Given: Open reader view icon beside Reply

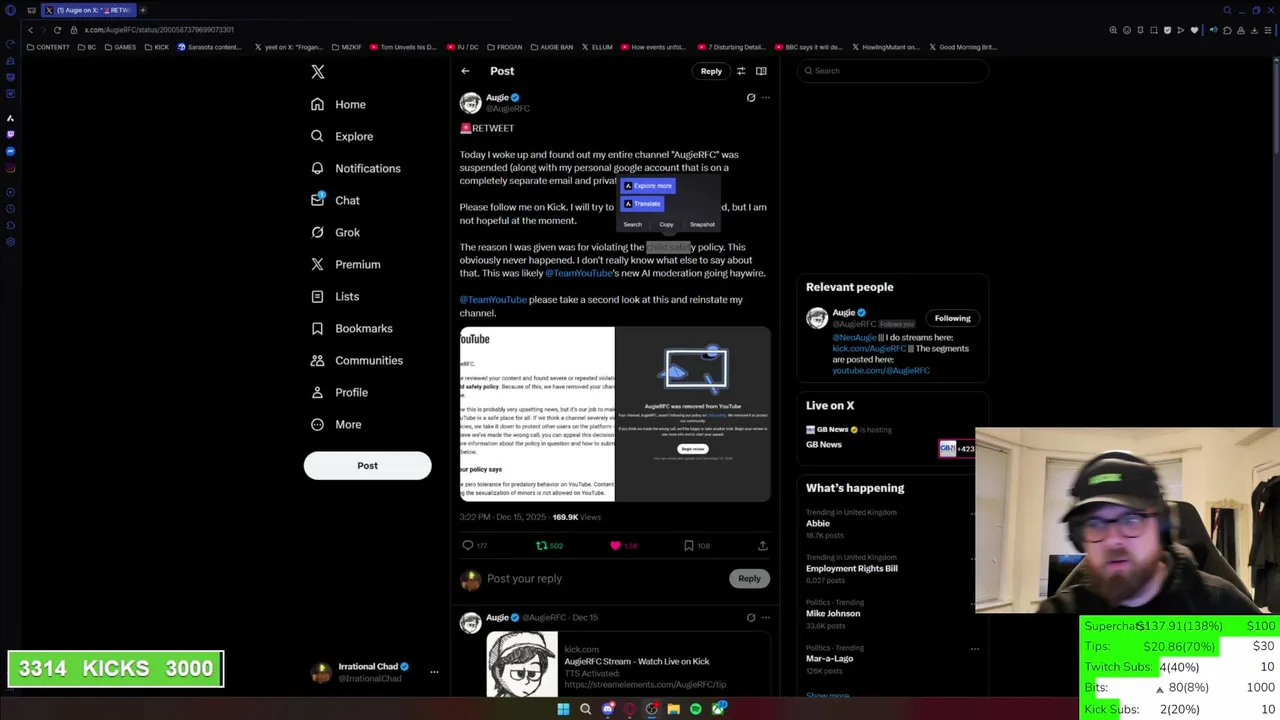Looking at the screenshot, I should (761, 71).
